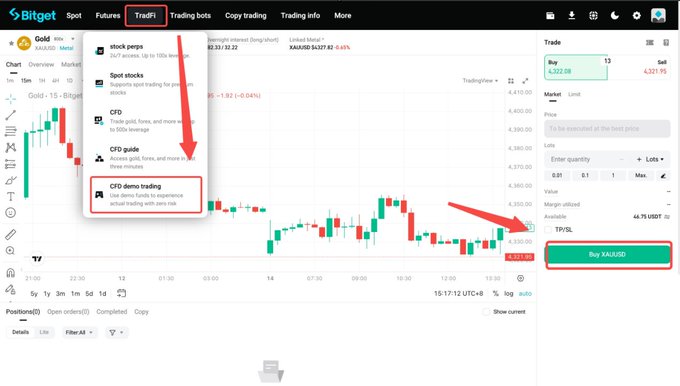Open the TradFi menu
Image resolution: width=680 pixels, height=386 pixels.
[x=145, y=16]
